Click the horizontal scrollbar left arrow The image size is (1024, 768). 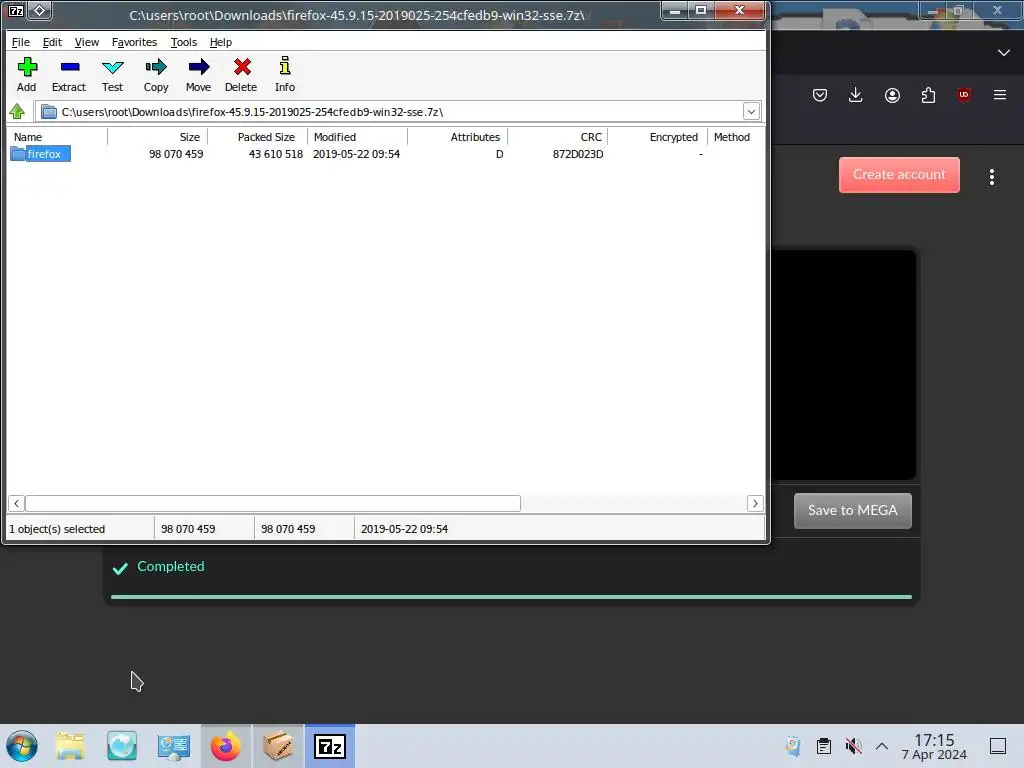coord(16,504)
